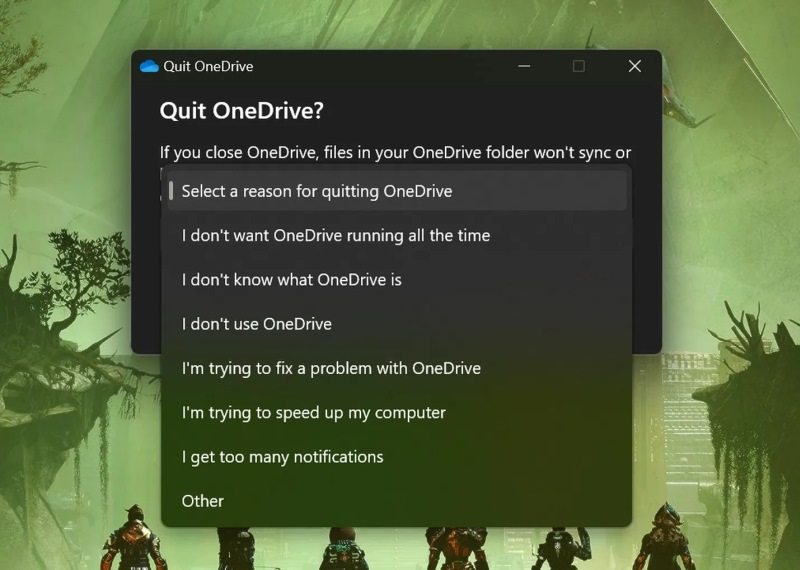Choose 'Other' at the bottom of the list
800x570 pixels.
coord(397,501)
